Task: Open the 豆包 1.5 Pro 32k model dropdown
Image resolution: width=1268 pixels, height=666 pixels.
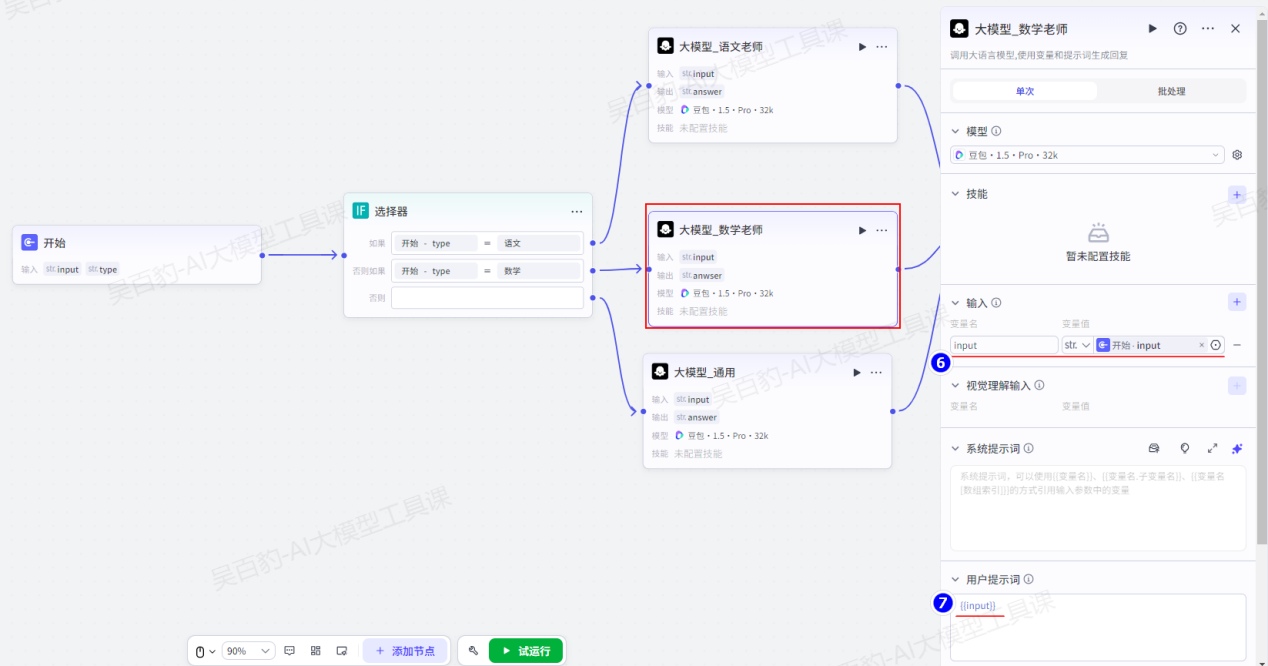Action: click(1087, 155)
